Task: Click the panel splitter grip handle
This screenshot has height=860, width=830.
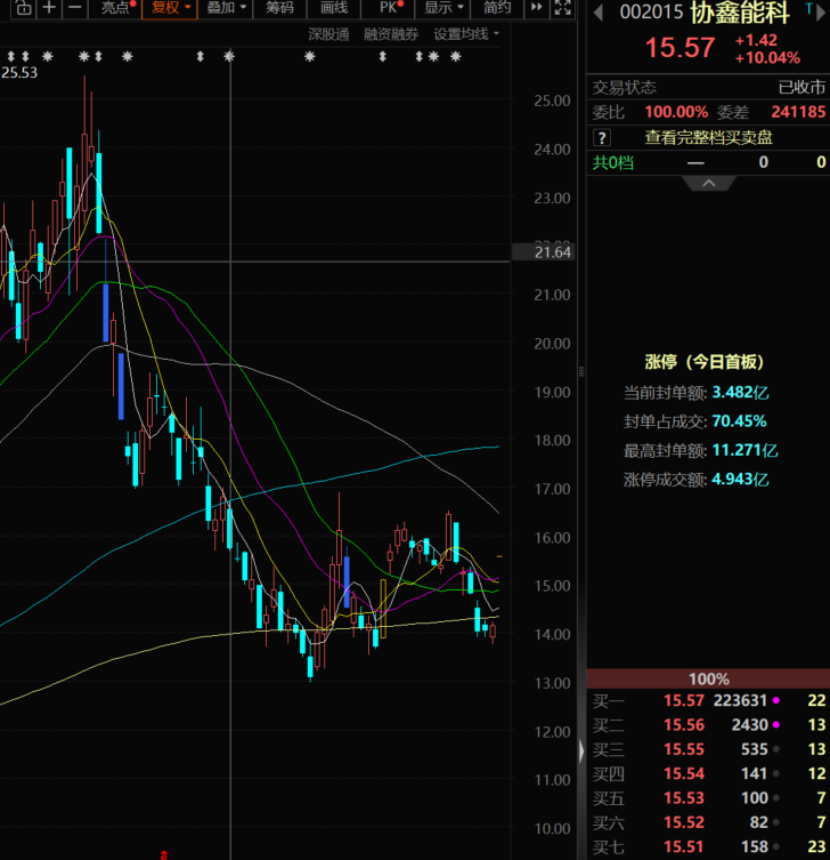Action: point(581,372)
